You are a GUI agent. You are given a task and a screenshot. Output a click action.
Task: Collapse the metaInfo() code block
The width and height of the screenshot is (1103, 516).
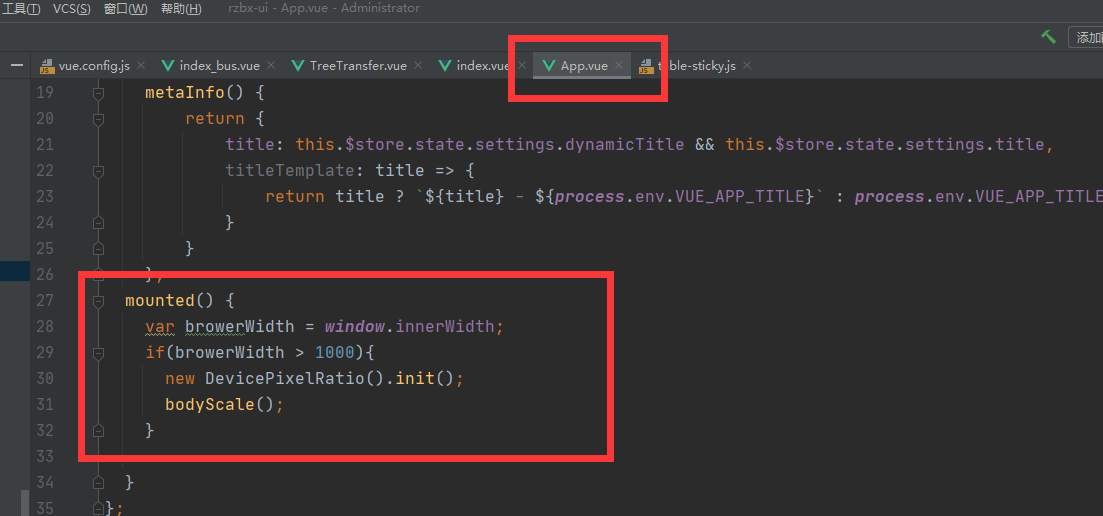point(98,93)
